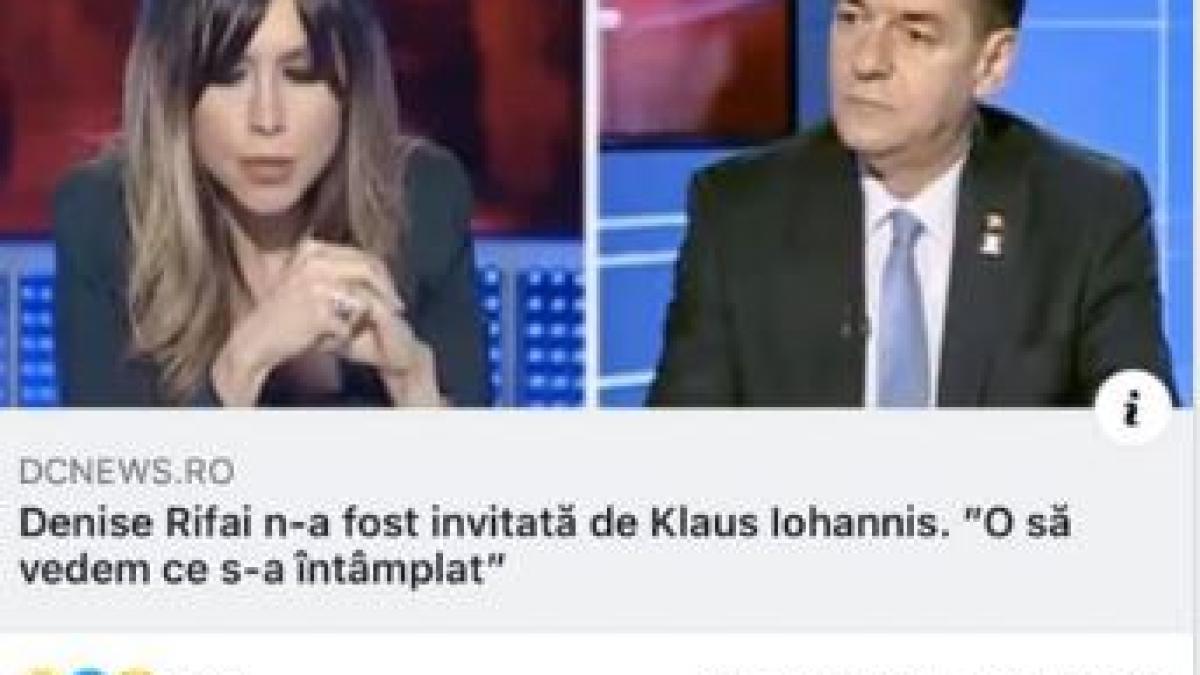
Task: Open the DCNEWS.RO source domain
Action: tap(126, 470)
